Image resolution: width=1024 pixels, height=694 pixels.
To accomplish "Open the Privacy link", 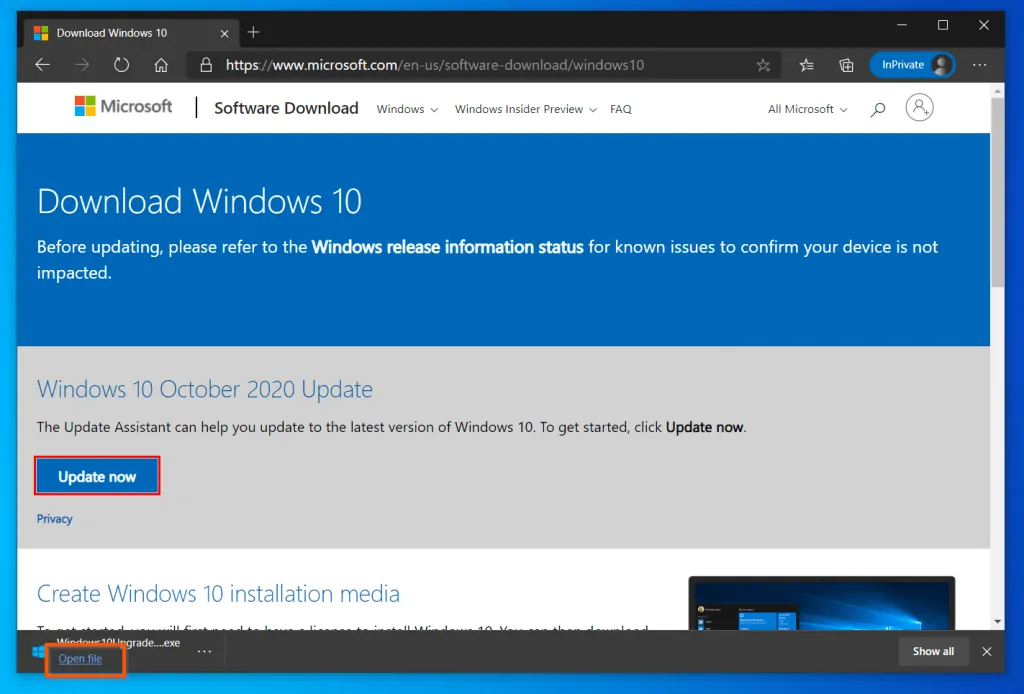I will 54,518.
